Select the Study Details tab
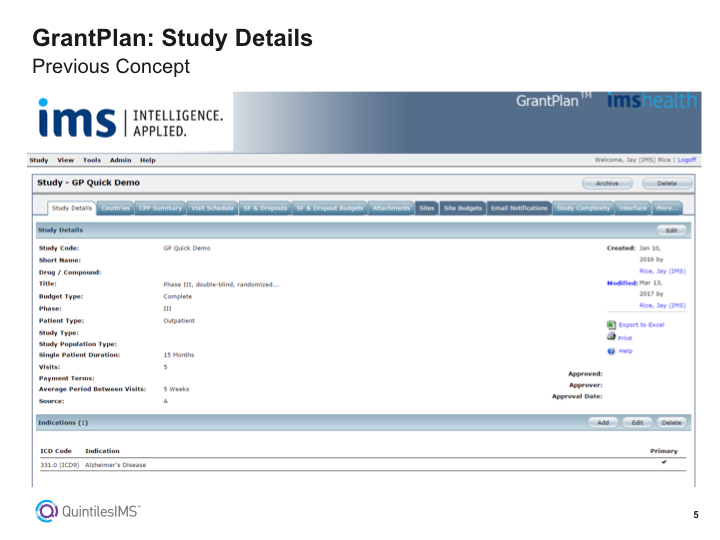720x540 pixels. (72, 208)
